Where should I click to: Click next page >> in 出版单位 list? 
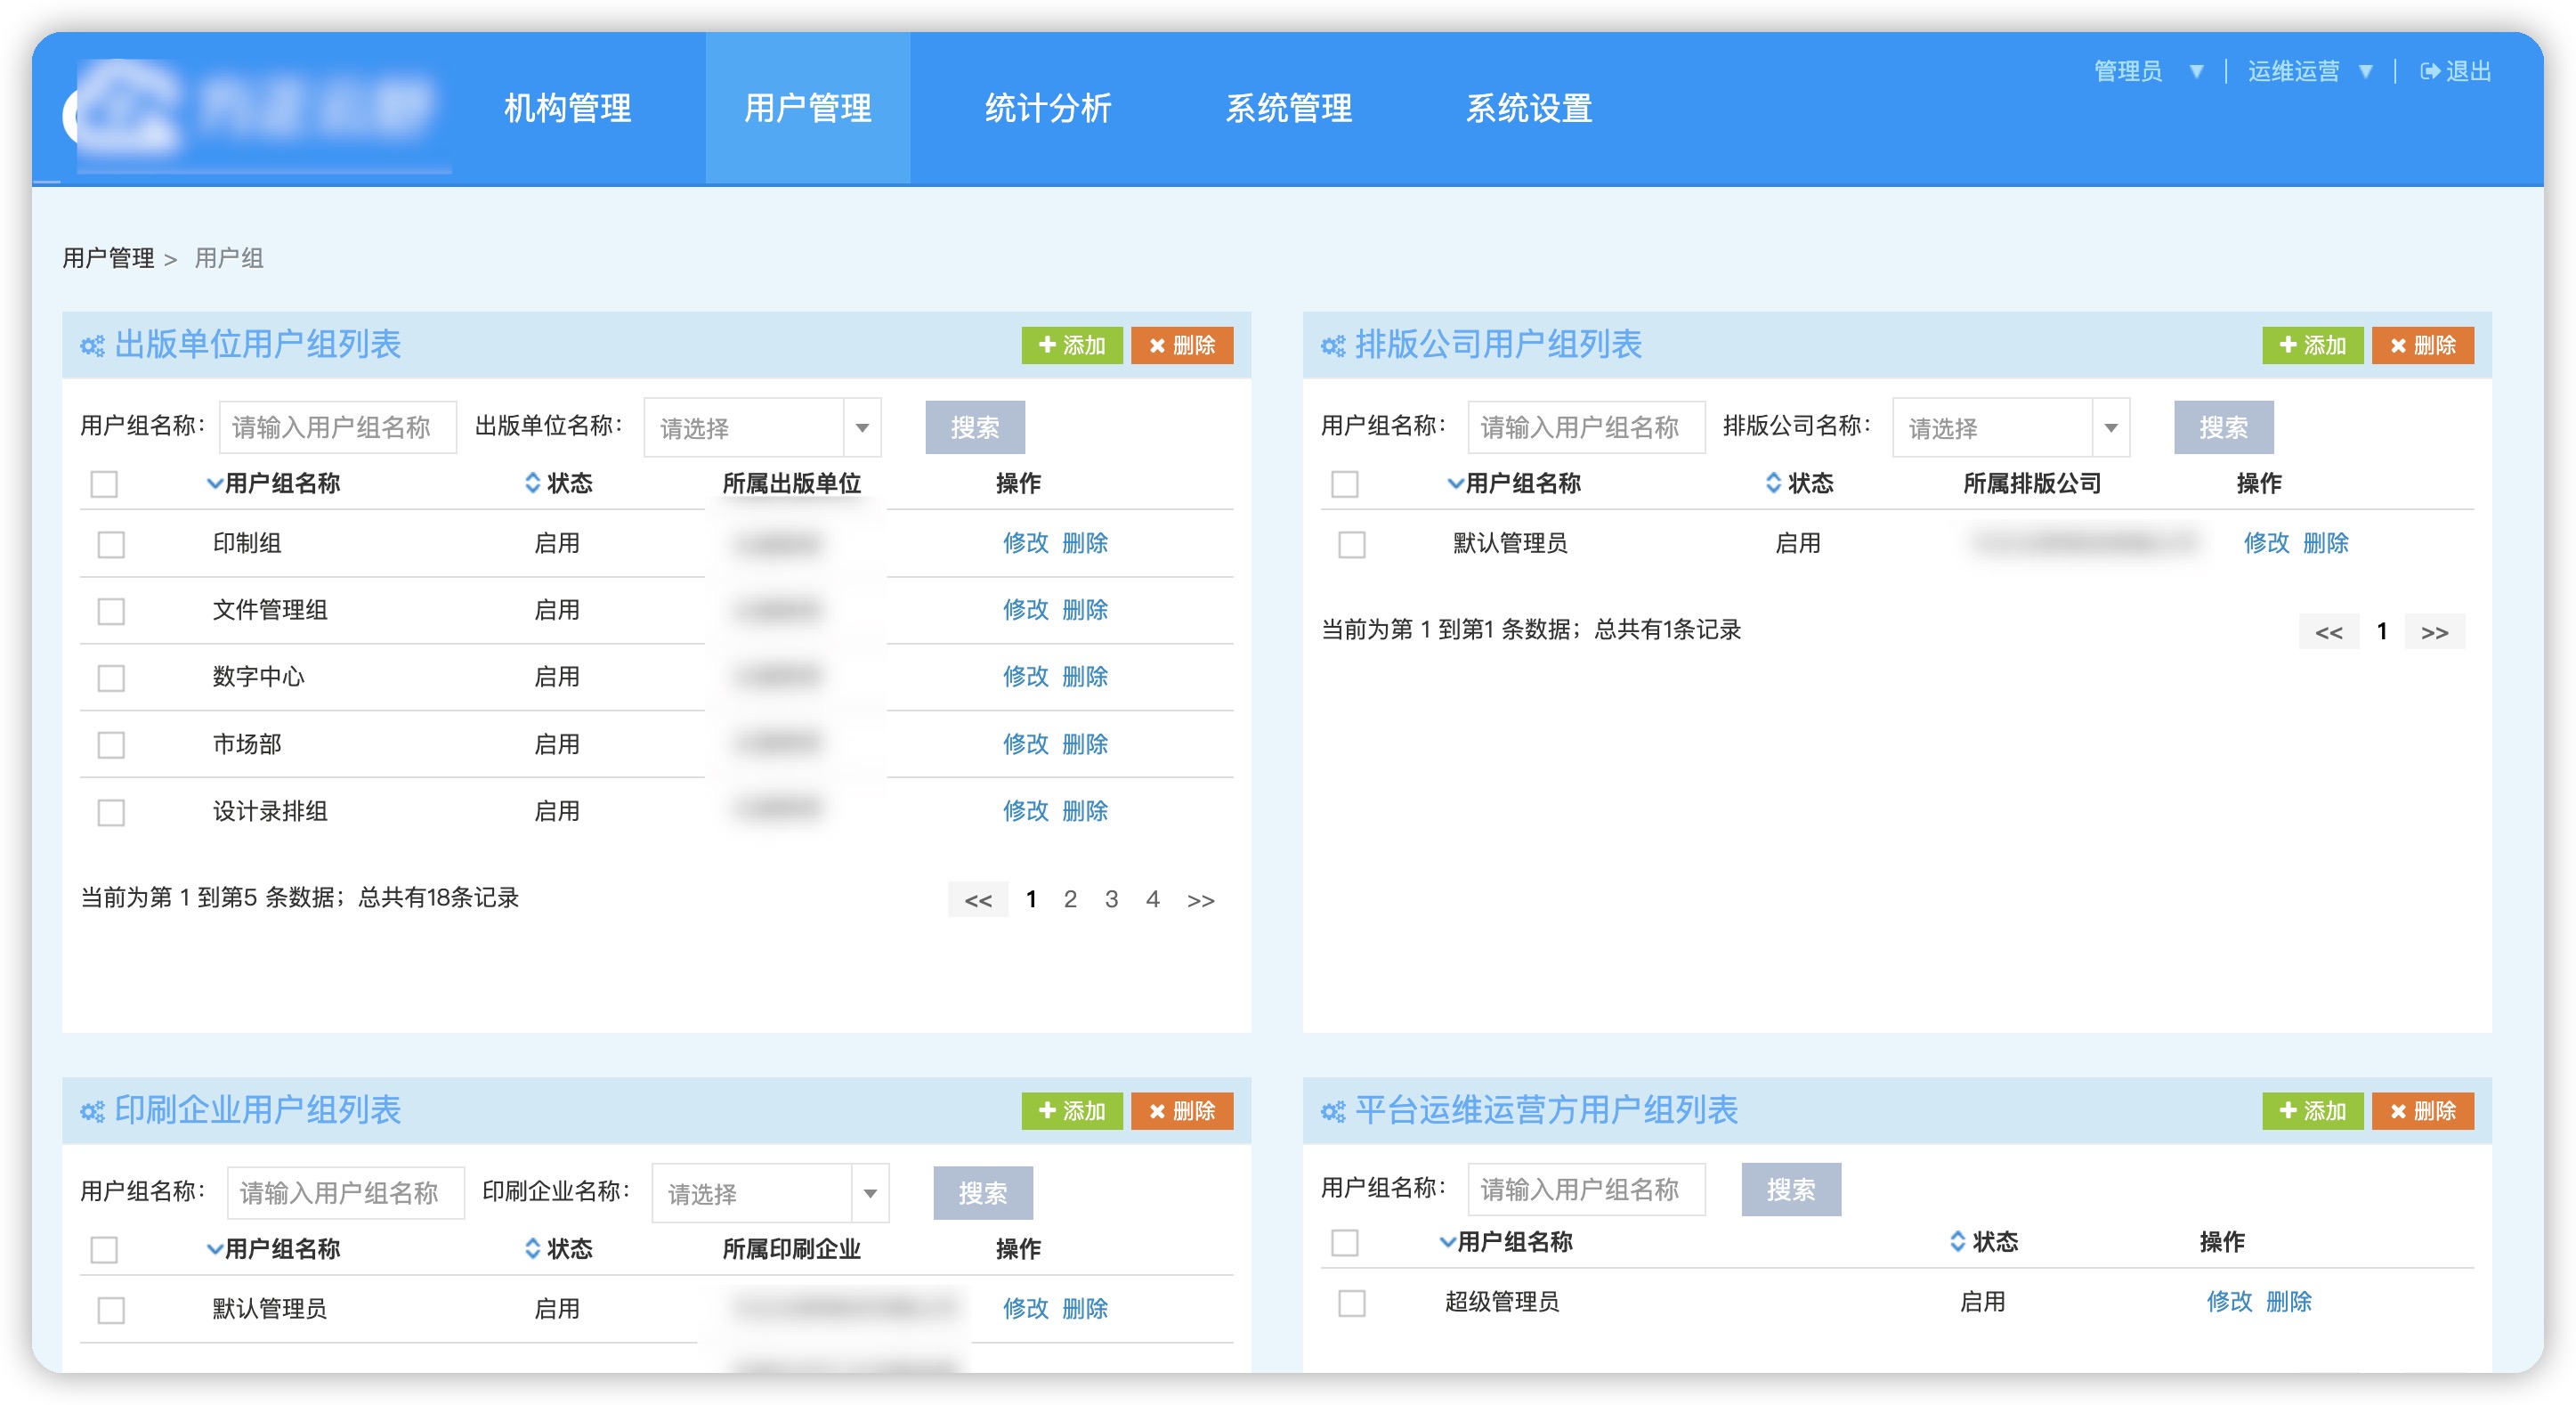click(x=1201, y=901)
